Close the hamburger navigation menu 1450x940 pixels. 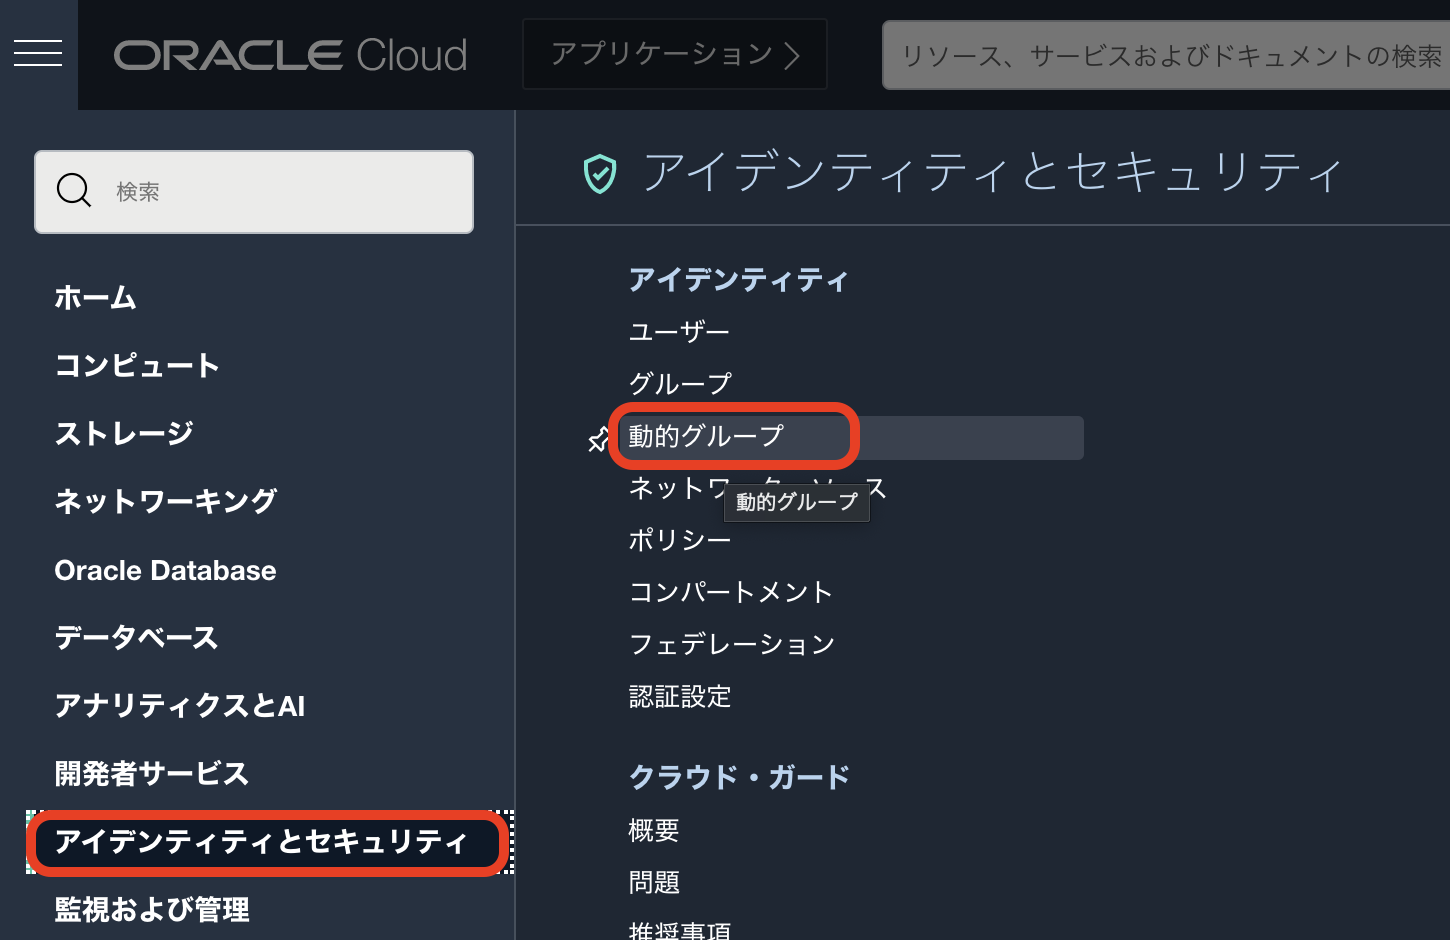pos(38,54)
